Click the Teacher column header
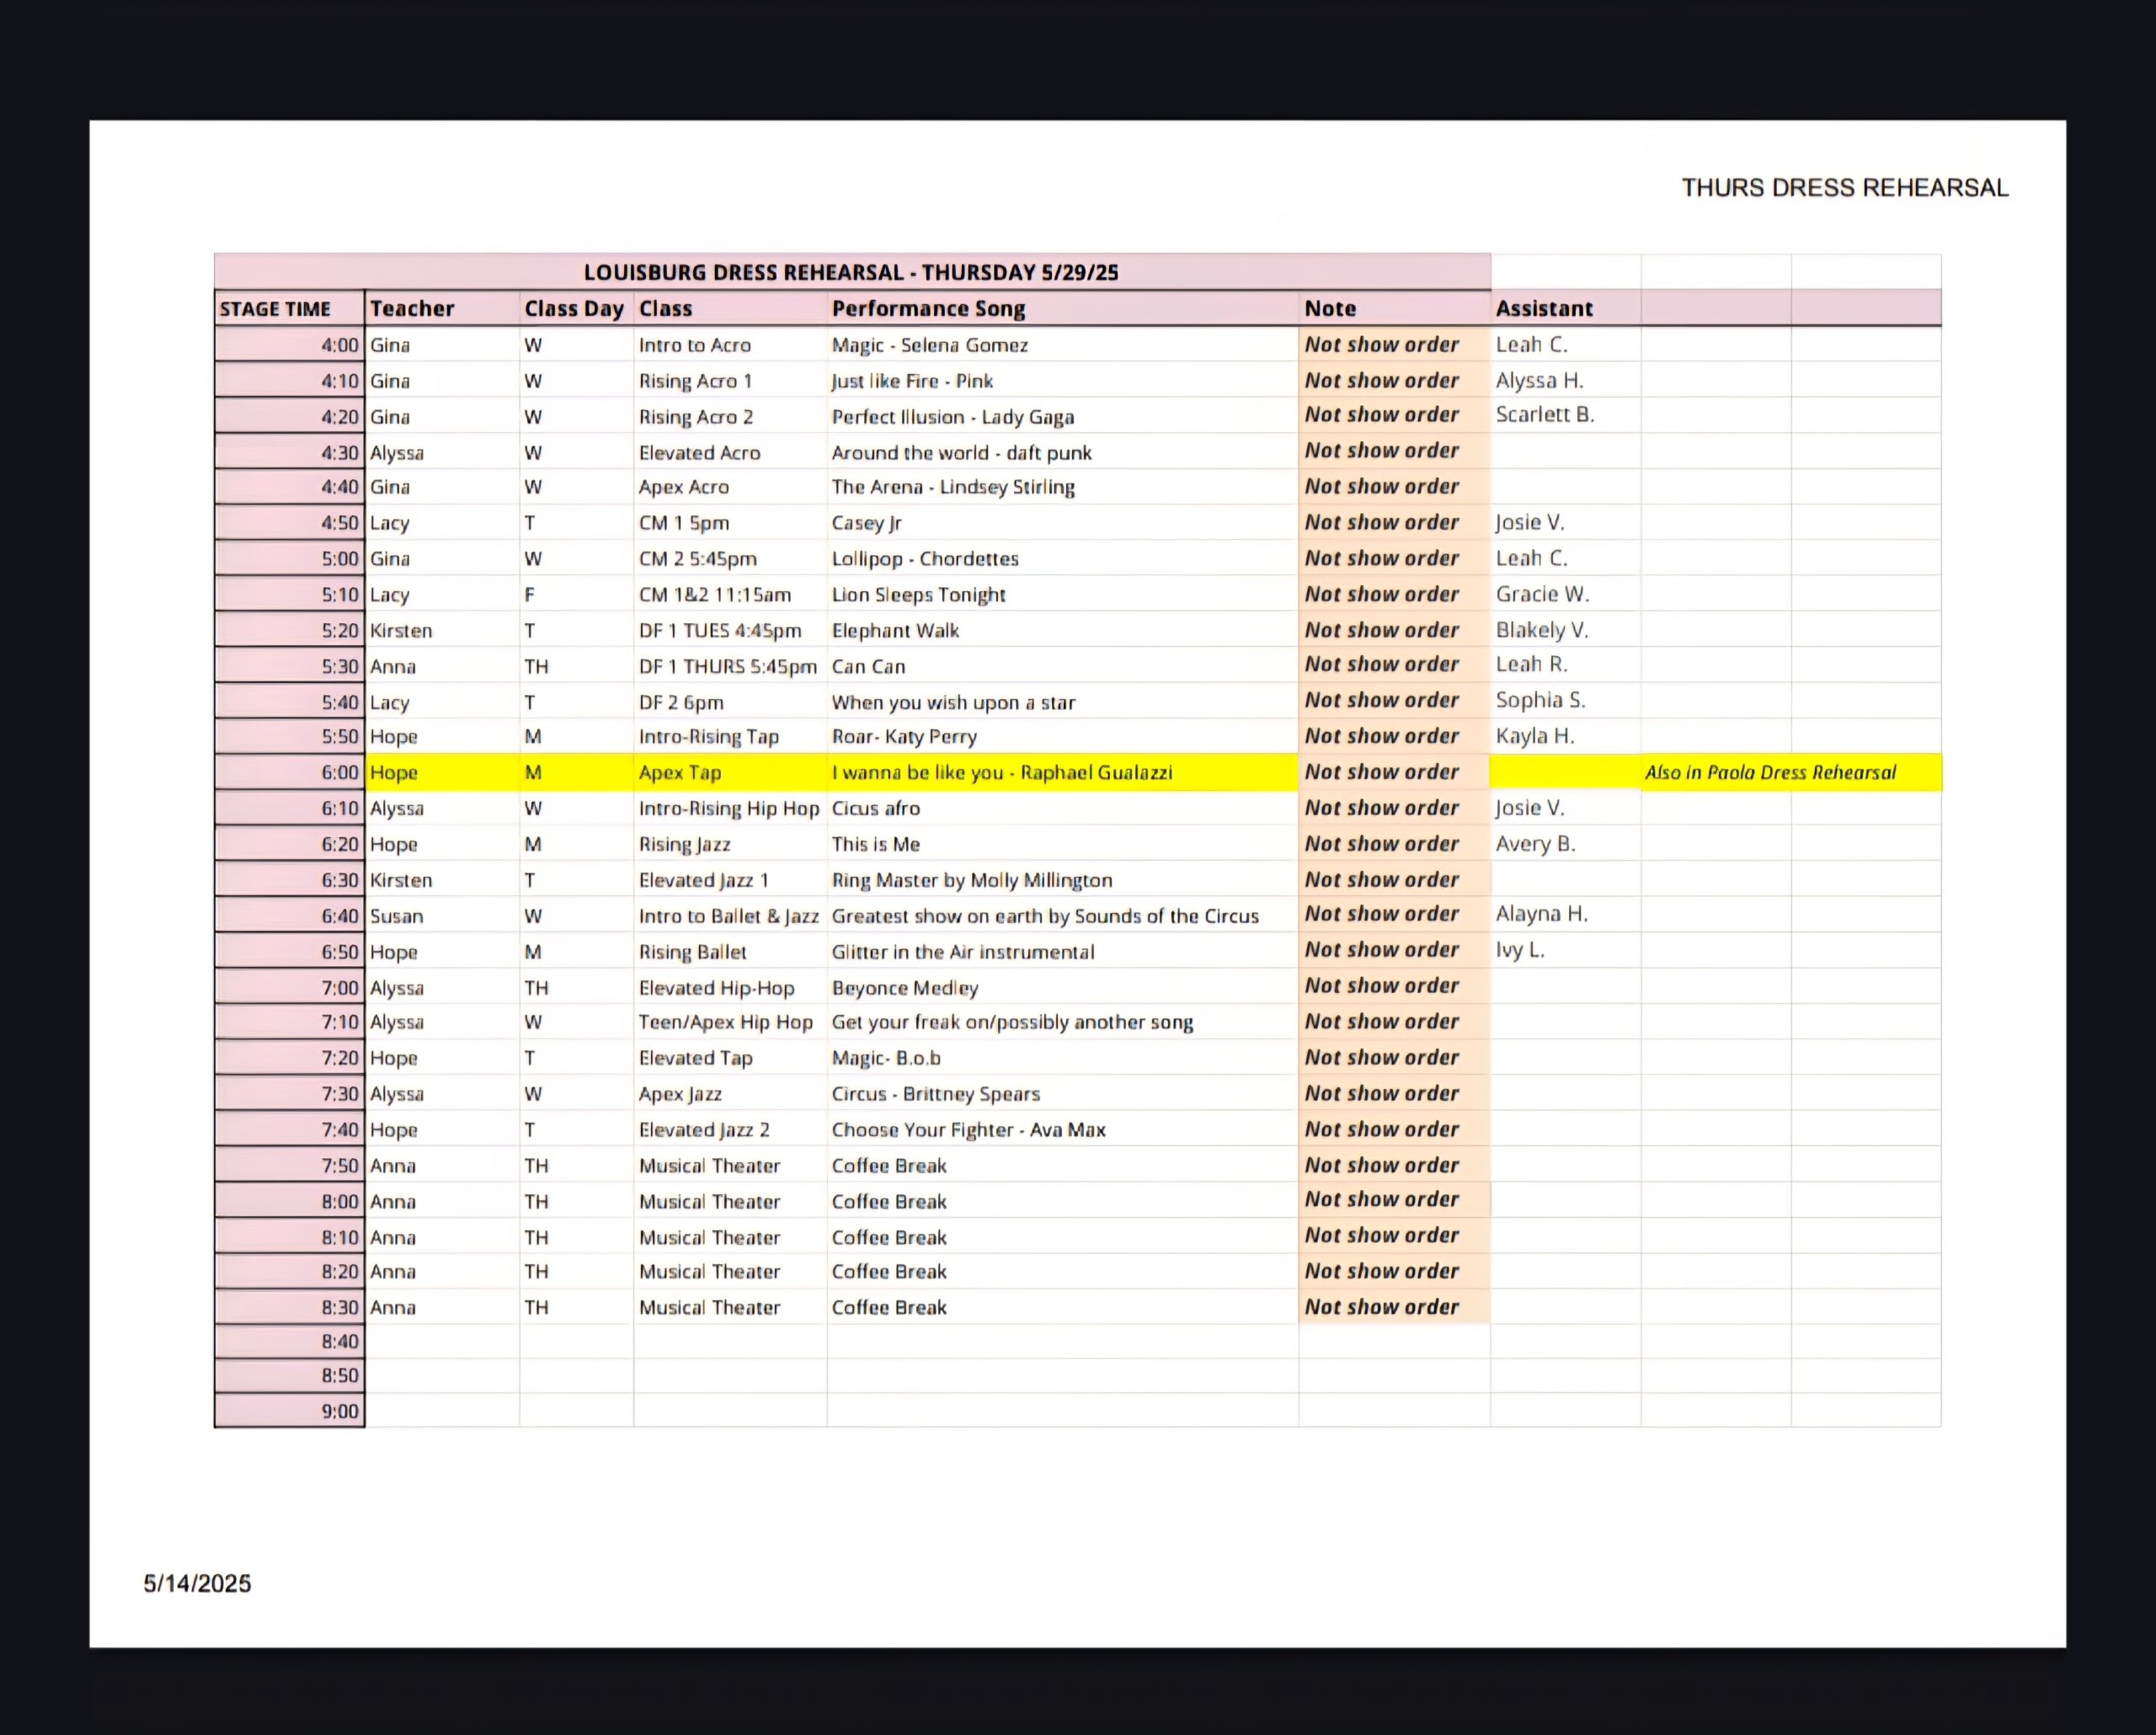The height and width of the screenshot is (1735, 2156). coord(441,308)
